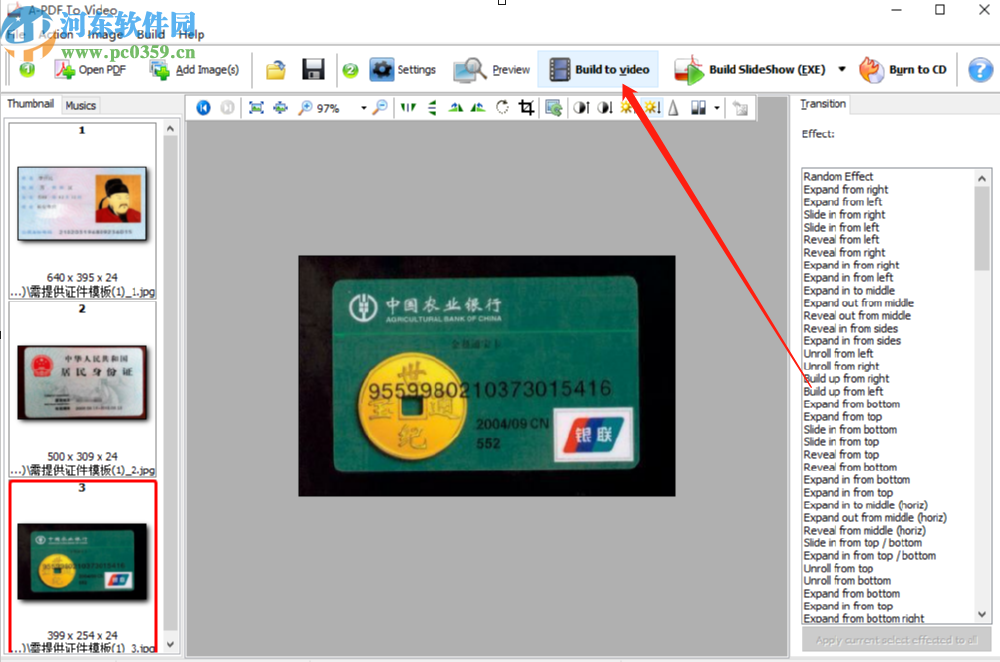Click the increase brightness sun icon

[625, 107]
